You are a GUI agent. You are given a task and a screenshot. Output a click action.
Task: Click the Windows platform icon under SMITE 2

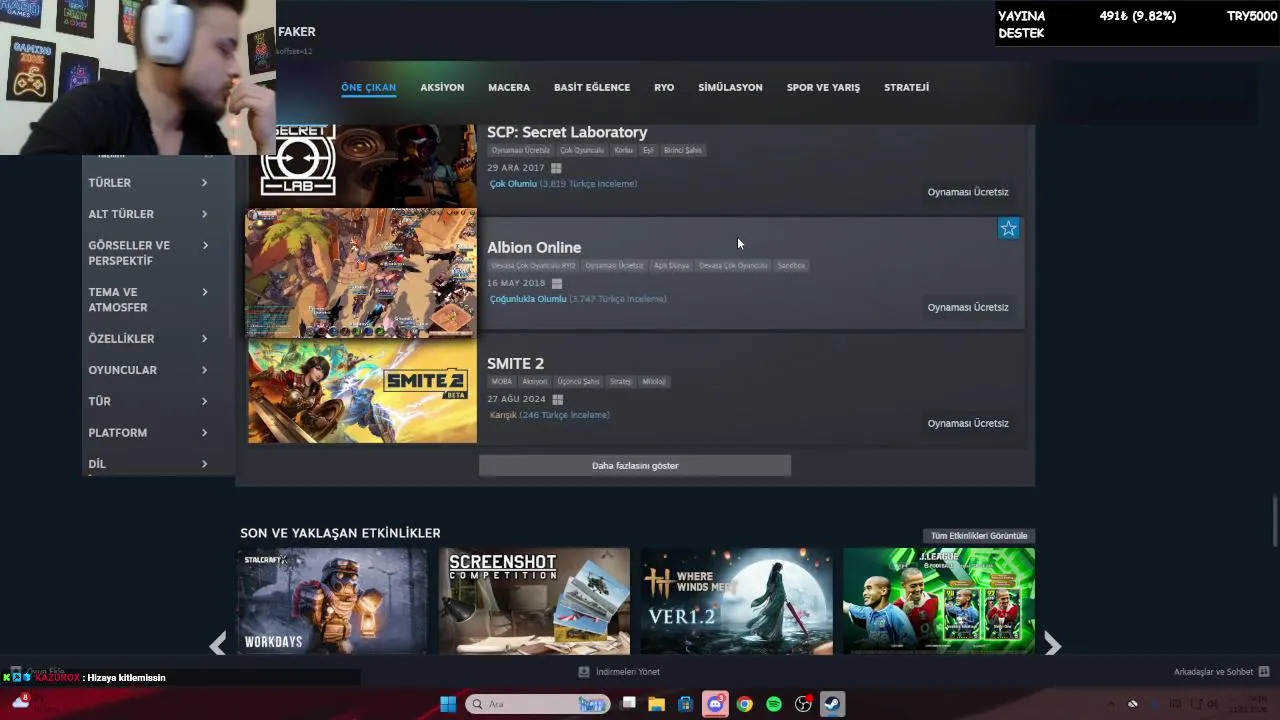click(557, 399)
